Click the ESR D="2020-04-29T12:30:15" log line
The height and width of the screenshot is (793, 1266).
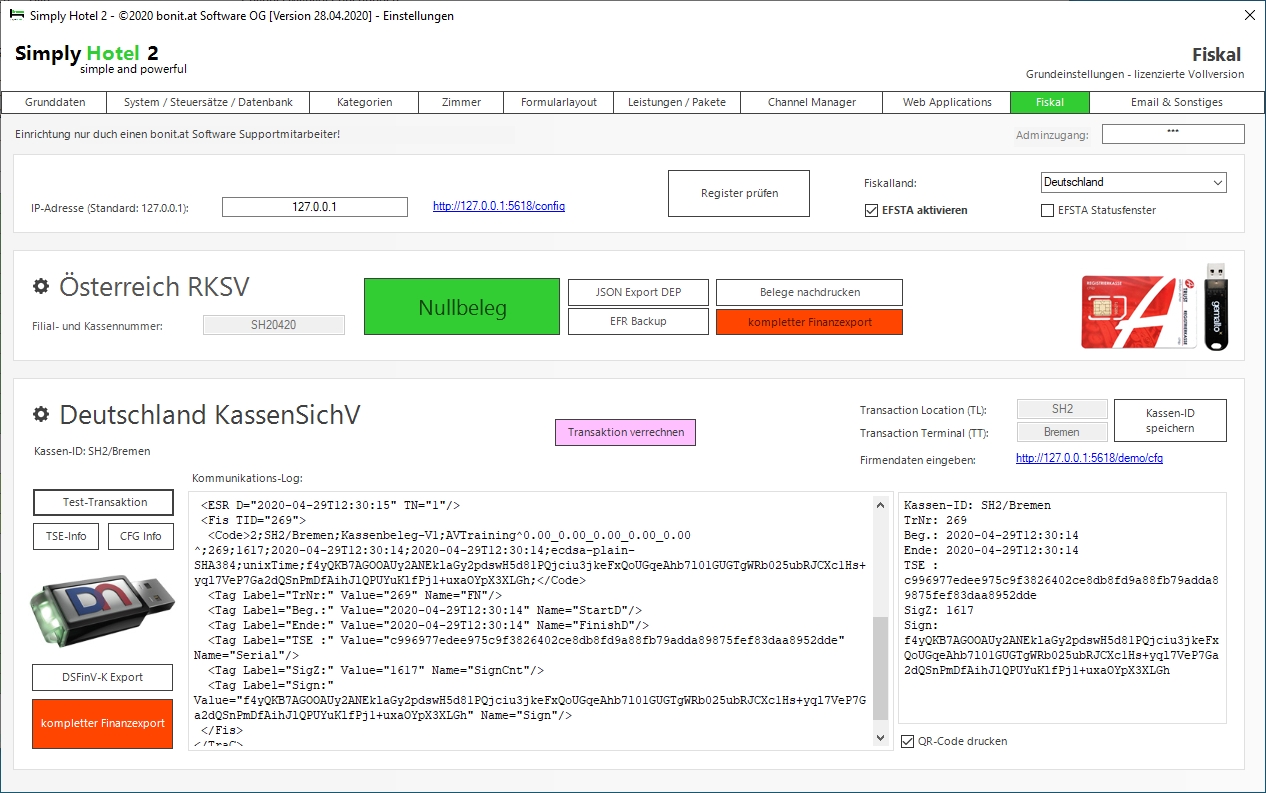[x=330, y=505]
